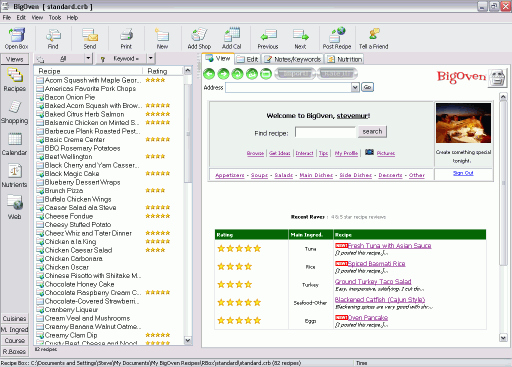Switch to the Notes/Keywords tab

[x=292, y=59]
